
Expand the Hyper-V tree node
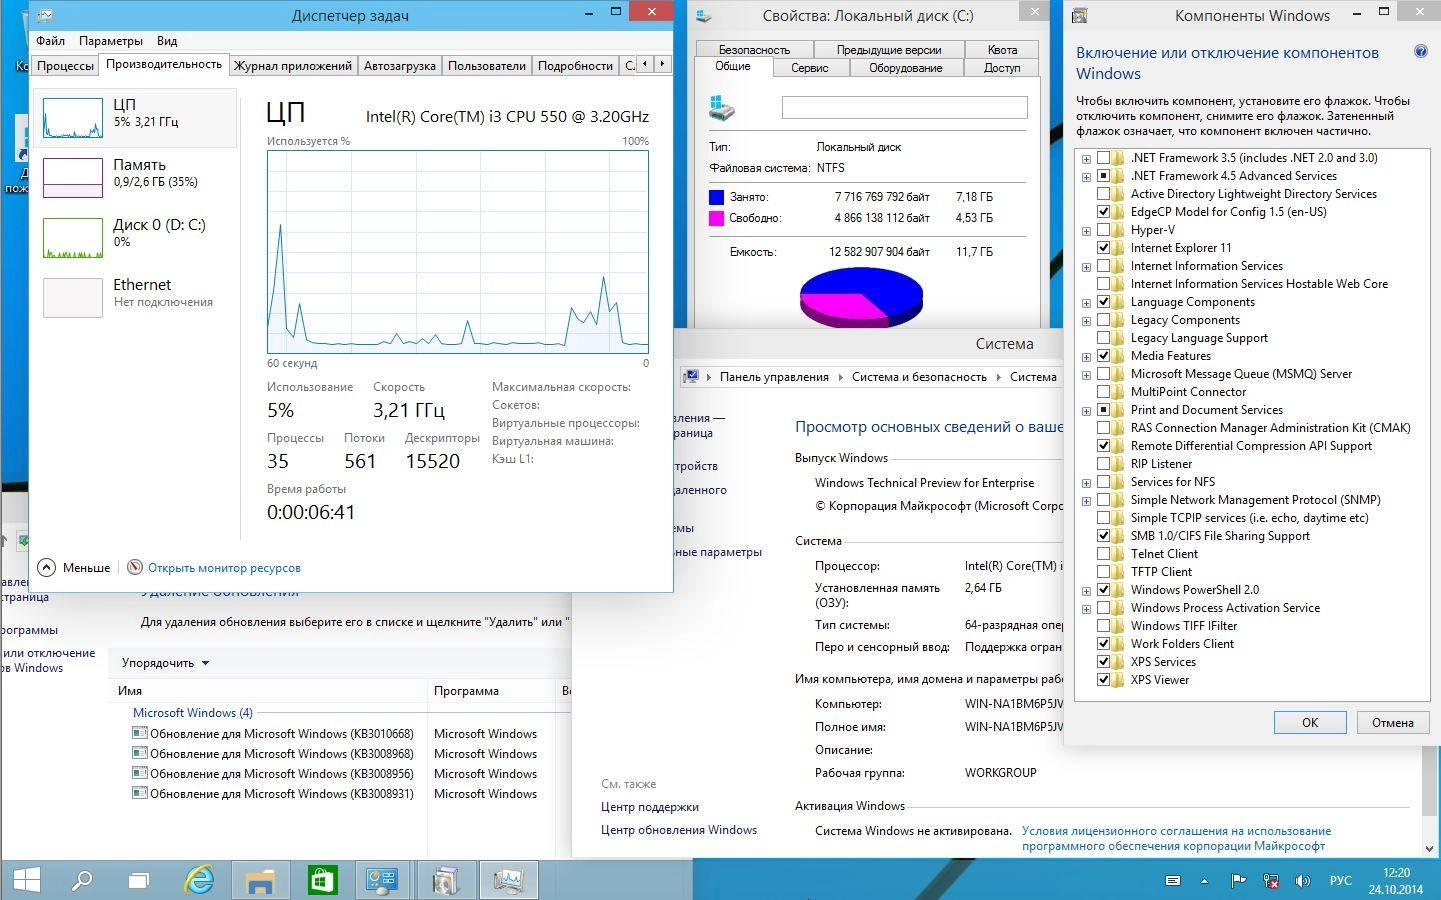click(x=1086, y=230)
